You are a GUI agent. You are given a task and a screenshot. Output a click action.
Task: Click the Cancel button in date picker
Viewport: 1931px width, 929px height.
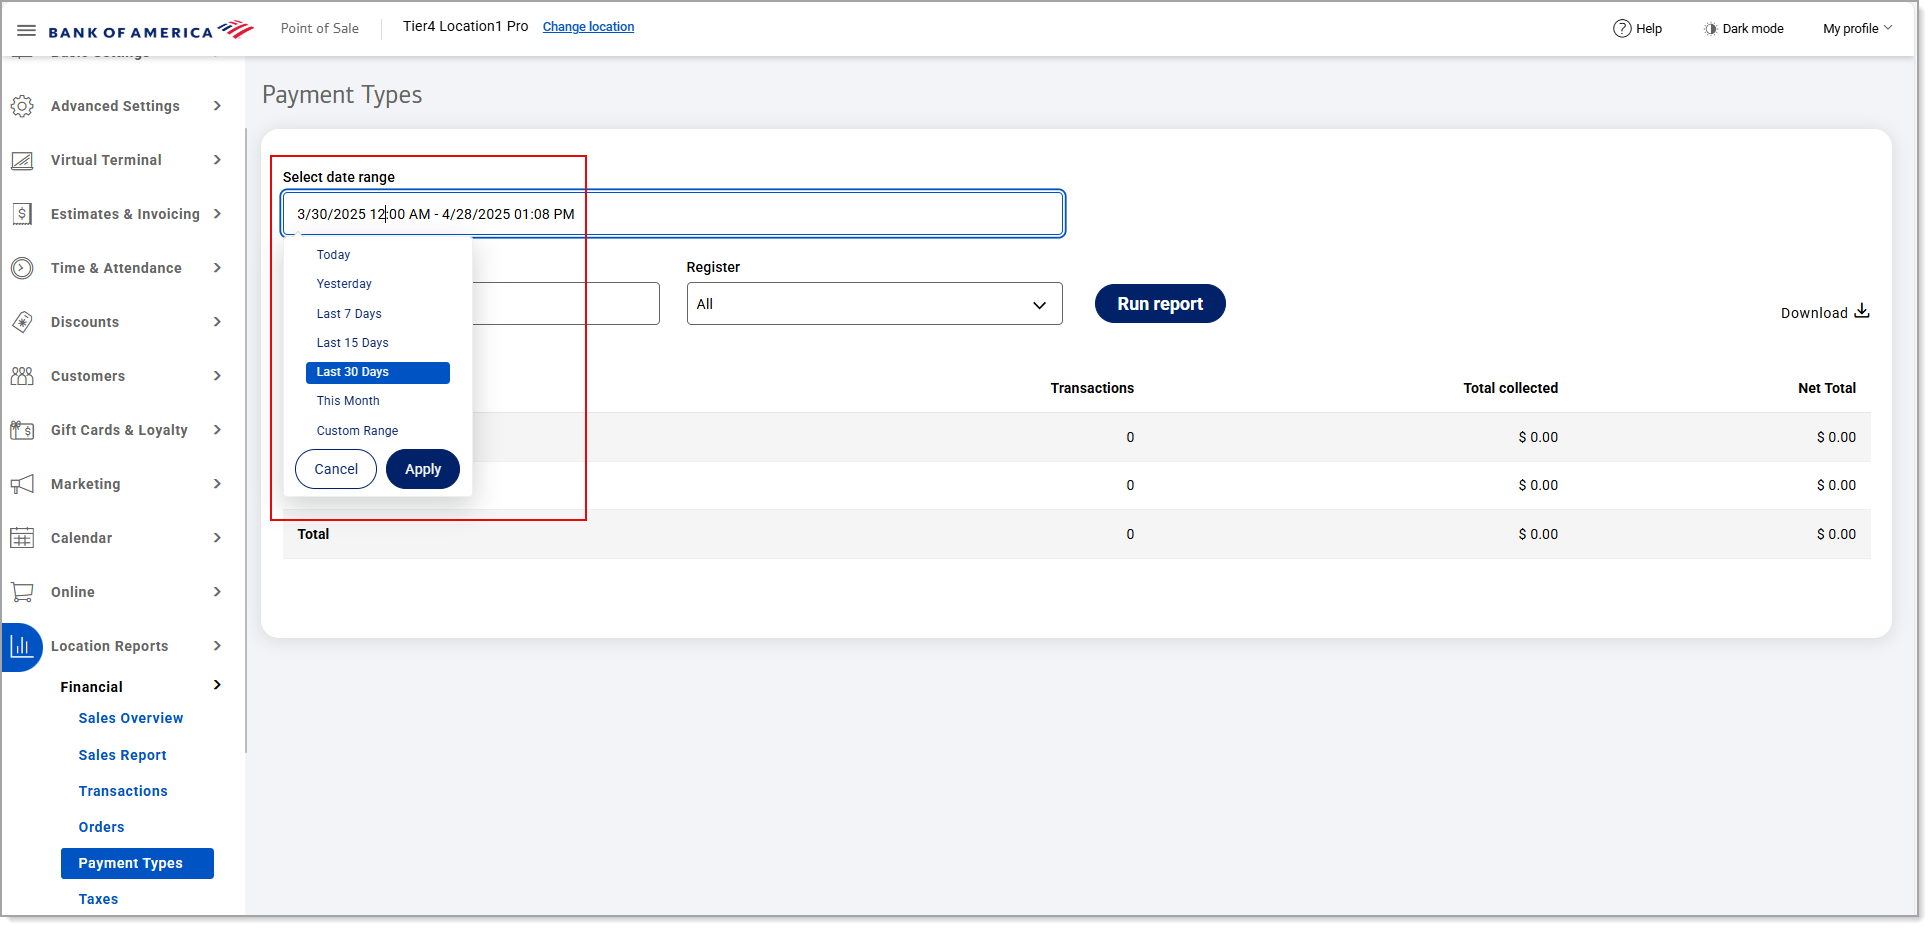[336, 469]
